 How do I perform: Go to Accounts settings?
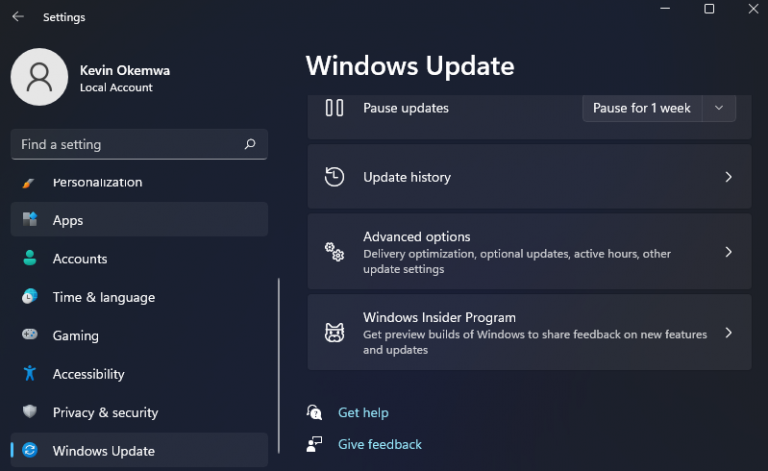point(139,258)
